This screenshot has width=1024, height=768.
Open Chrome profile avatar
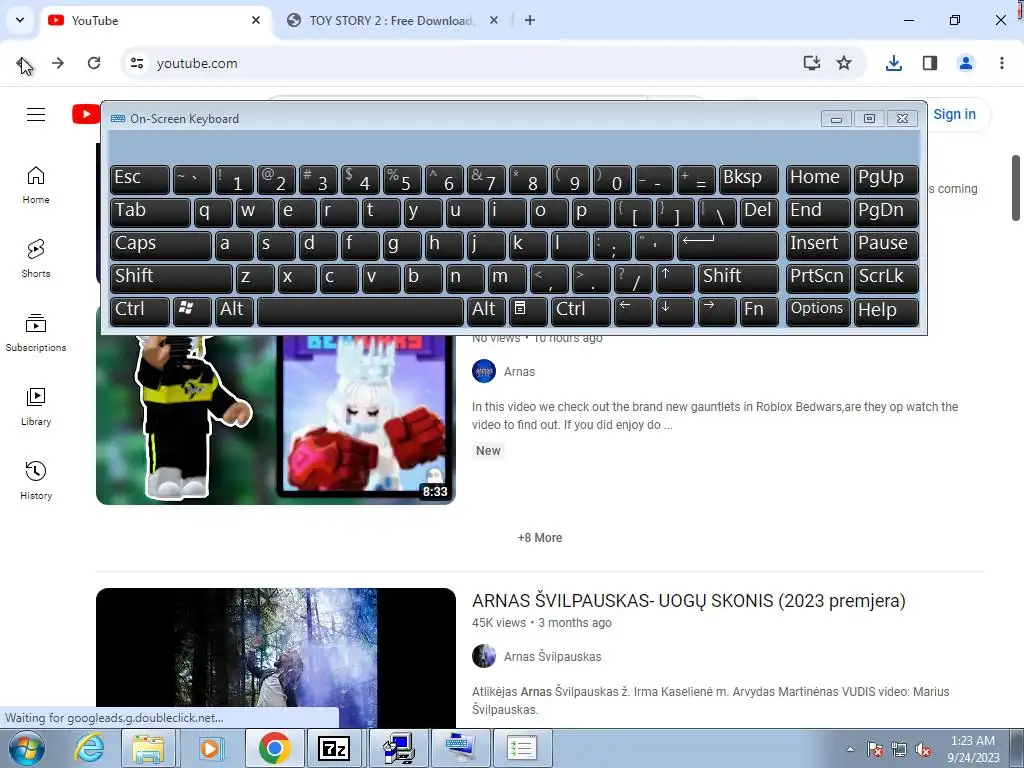coord(965,63)
